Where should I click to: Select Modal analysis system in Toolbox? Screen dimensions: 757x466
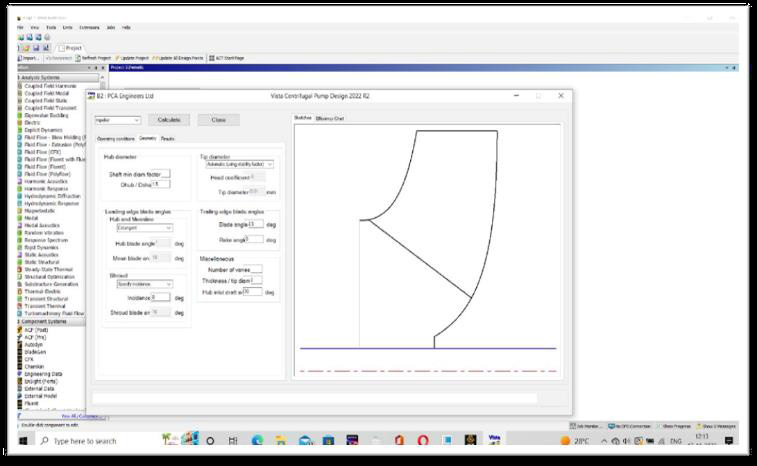[31, 218]
